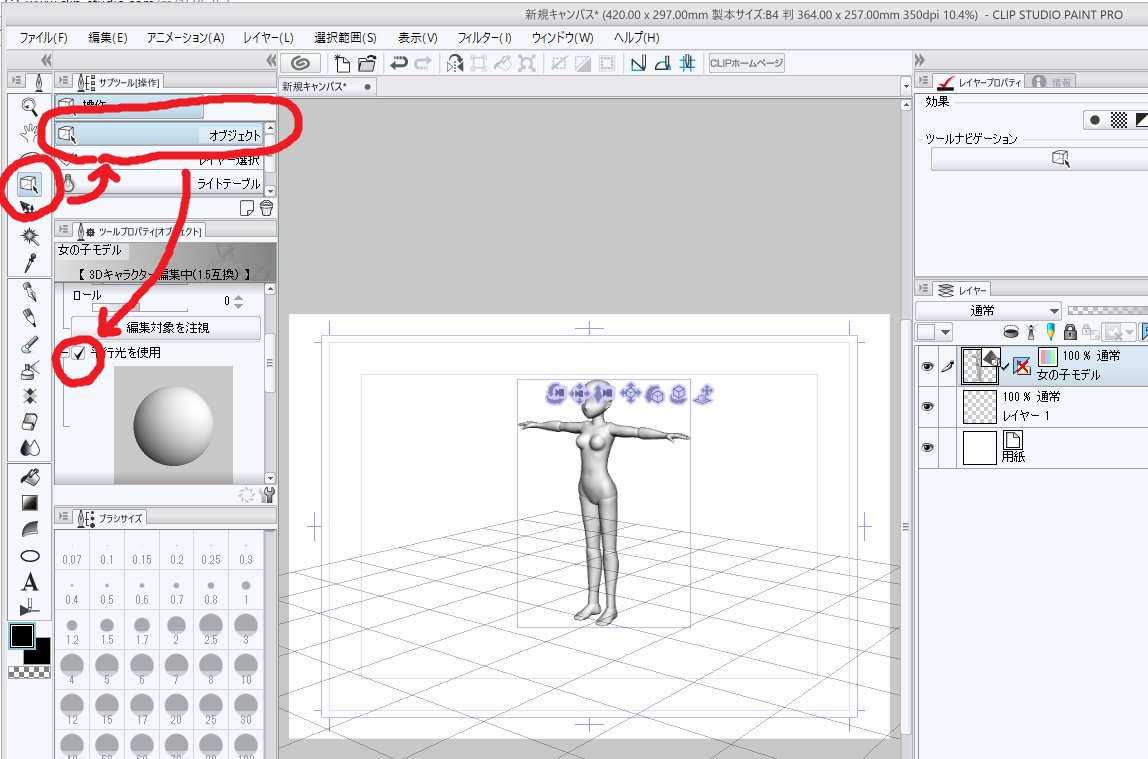The image size is (1148, 759).
Task: Click the Undo arrow icon
Action: coord(399,64)
